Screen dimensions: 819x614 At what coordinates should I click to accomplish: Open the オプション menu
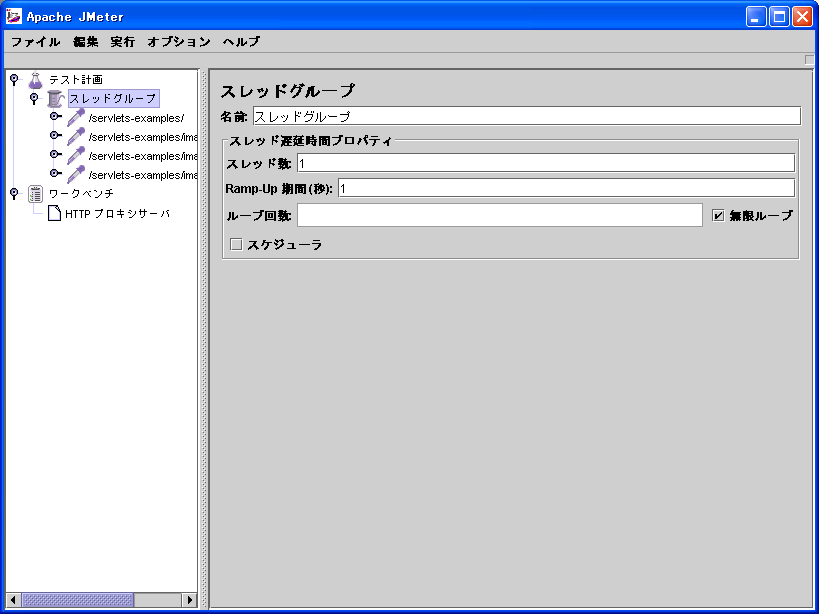[x=179, y=42]
